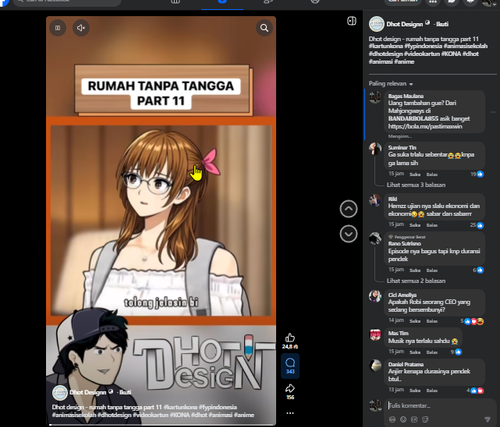
Task: Toggle Suka on Daniel Pratama's comment
Action: (415, 390)
